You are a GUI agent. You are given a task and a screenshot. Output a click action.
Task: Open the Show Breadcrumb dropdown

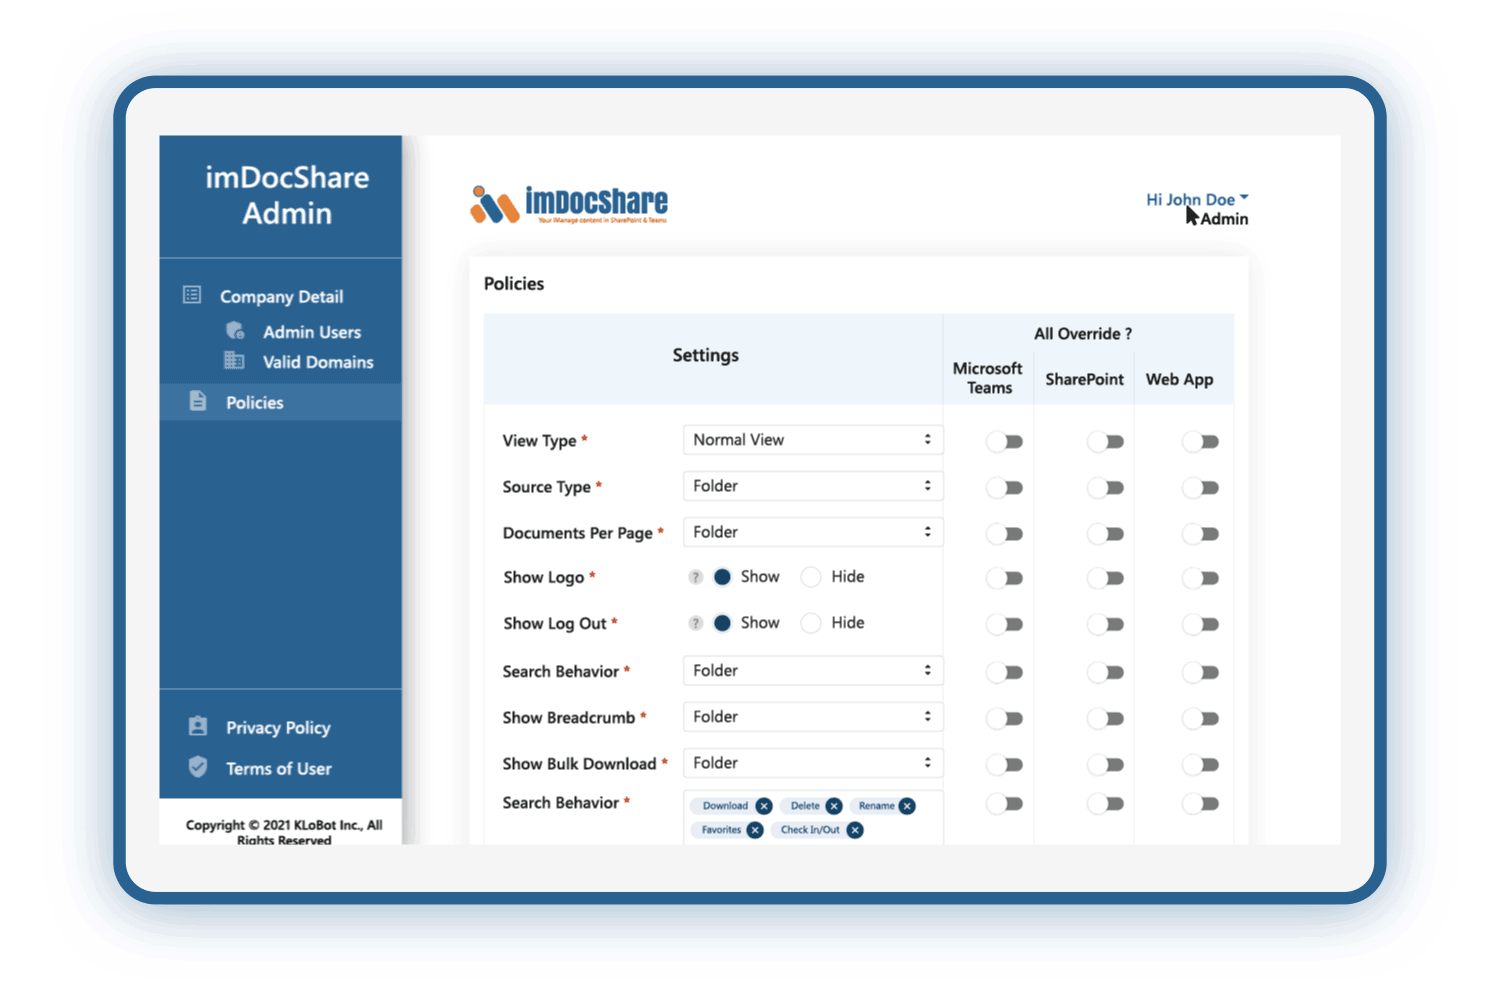813,716
